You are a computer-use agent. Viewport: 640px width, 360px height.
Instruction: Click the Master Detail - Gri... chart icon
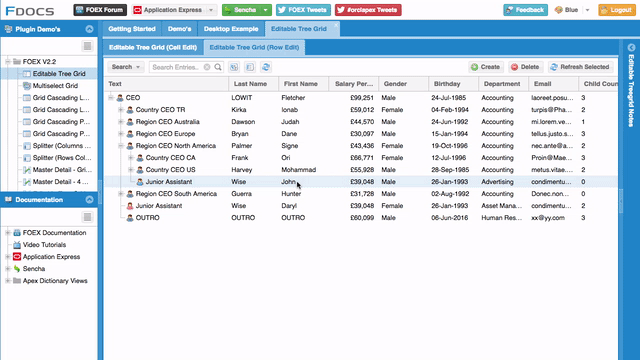(27, 170)
